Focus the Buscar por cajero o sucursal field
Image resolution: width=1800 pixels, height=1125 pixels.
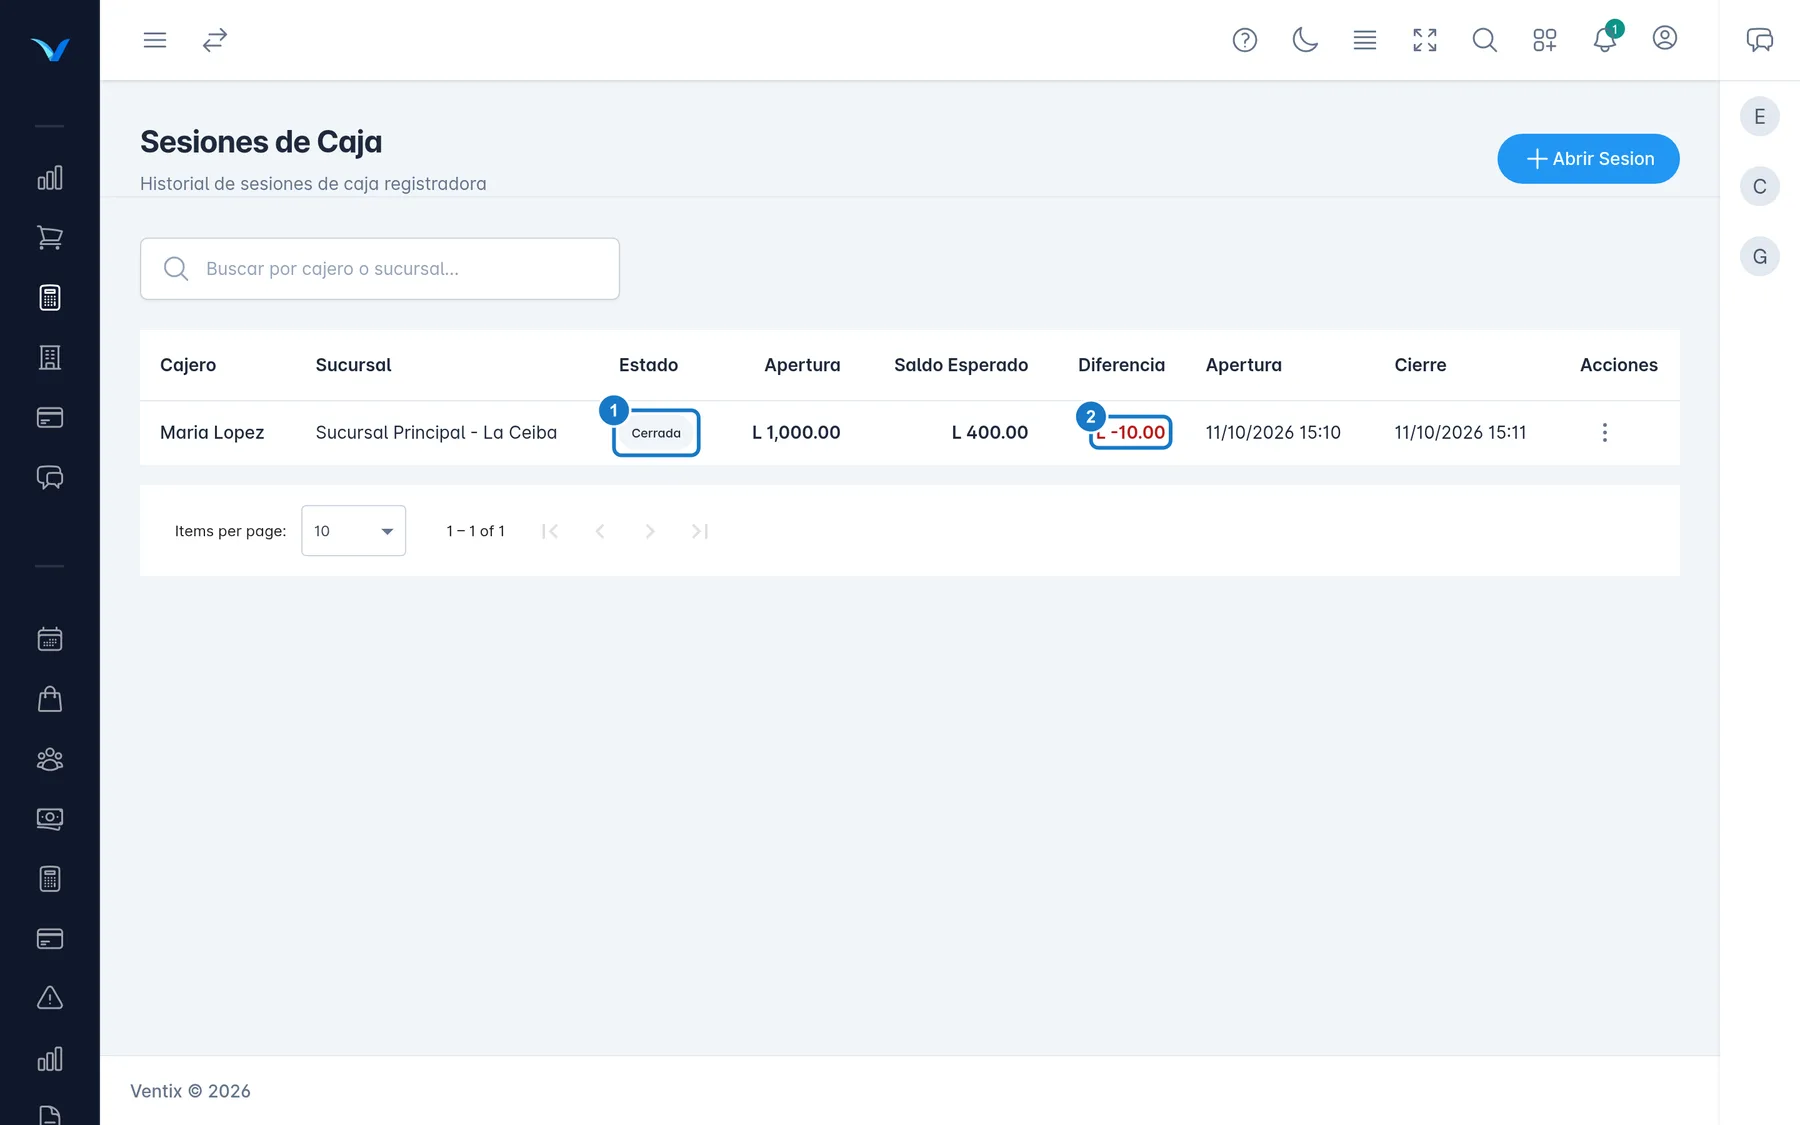pyautogui.click(x=380, y=269)
